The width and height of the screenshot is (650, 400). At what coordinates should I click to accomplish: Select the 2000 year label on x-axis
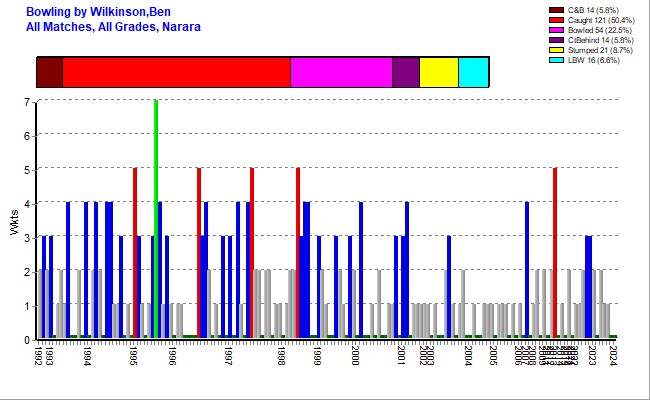click(356, 356)
